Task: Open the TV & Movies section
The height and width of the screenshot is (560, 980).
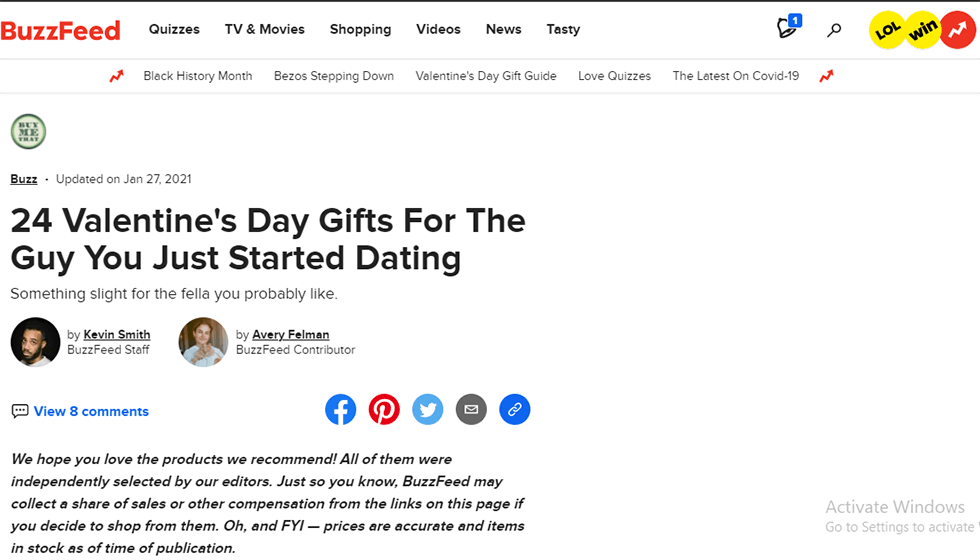Action: pyautogui.click(x=265, y=29)
